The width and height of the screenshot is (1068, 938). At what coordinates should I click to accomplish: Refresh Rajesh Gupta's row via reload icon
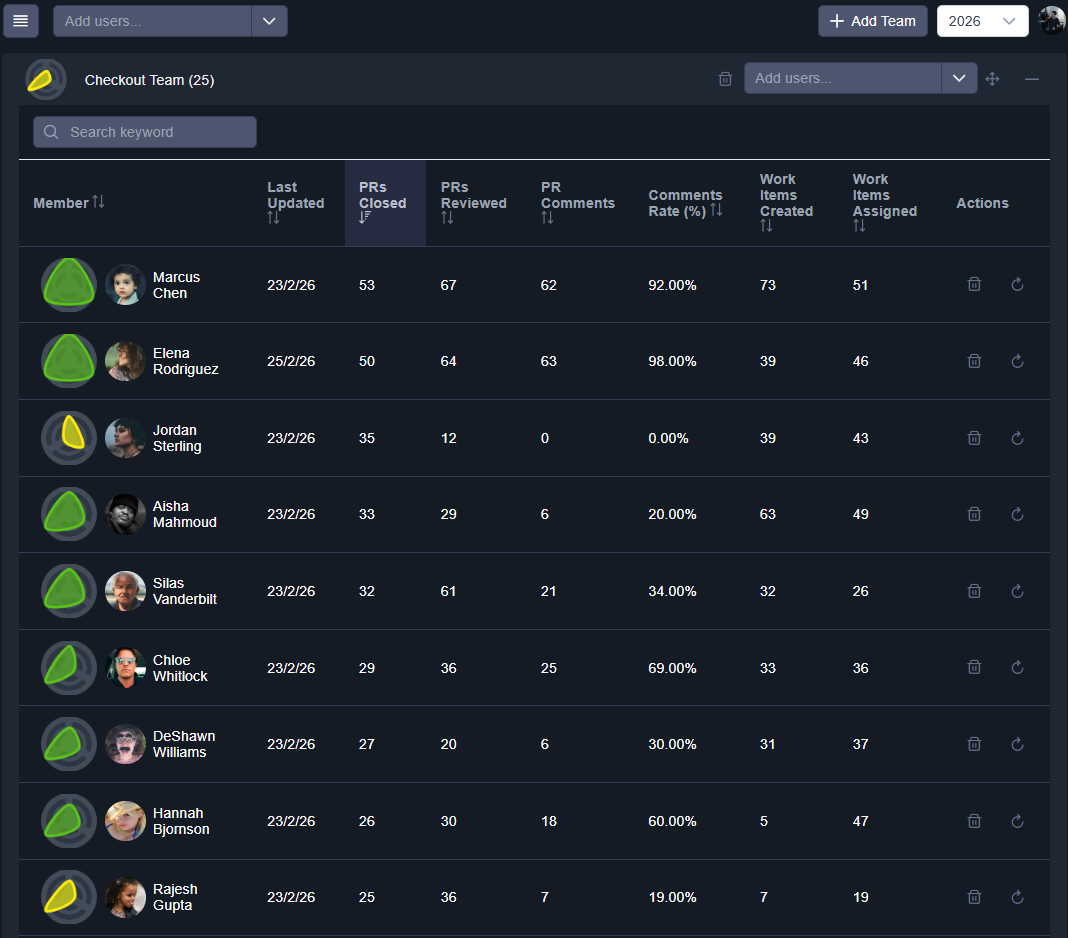[1017, 897]
